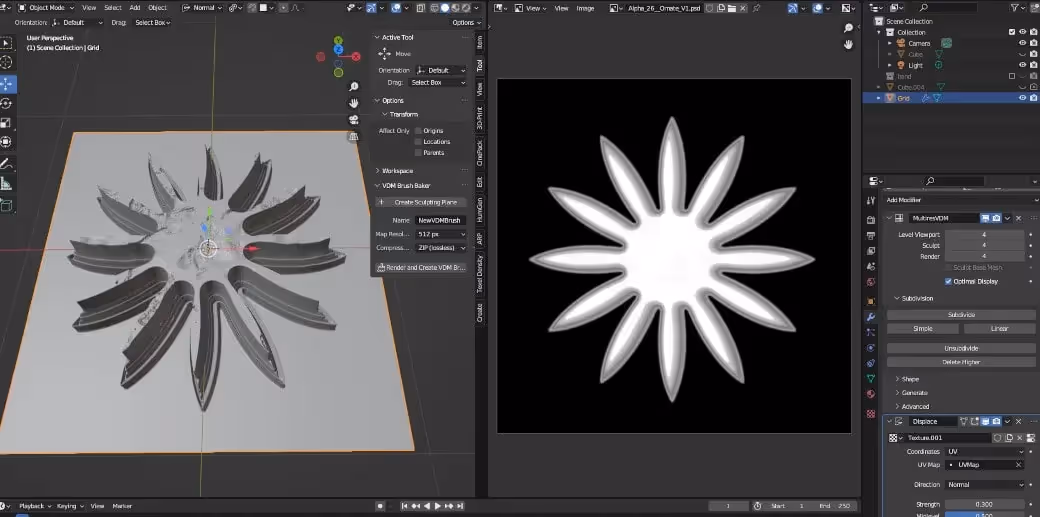The height and width of the screenshot is (517, 1040).
Task: Enable the Parents checkbox
Action: pyautogui.click(x=418, y=153)
